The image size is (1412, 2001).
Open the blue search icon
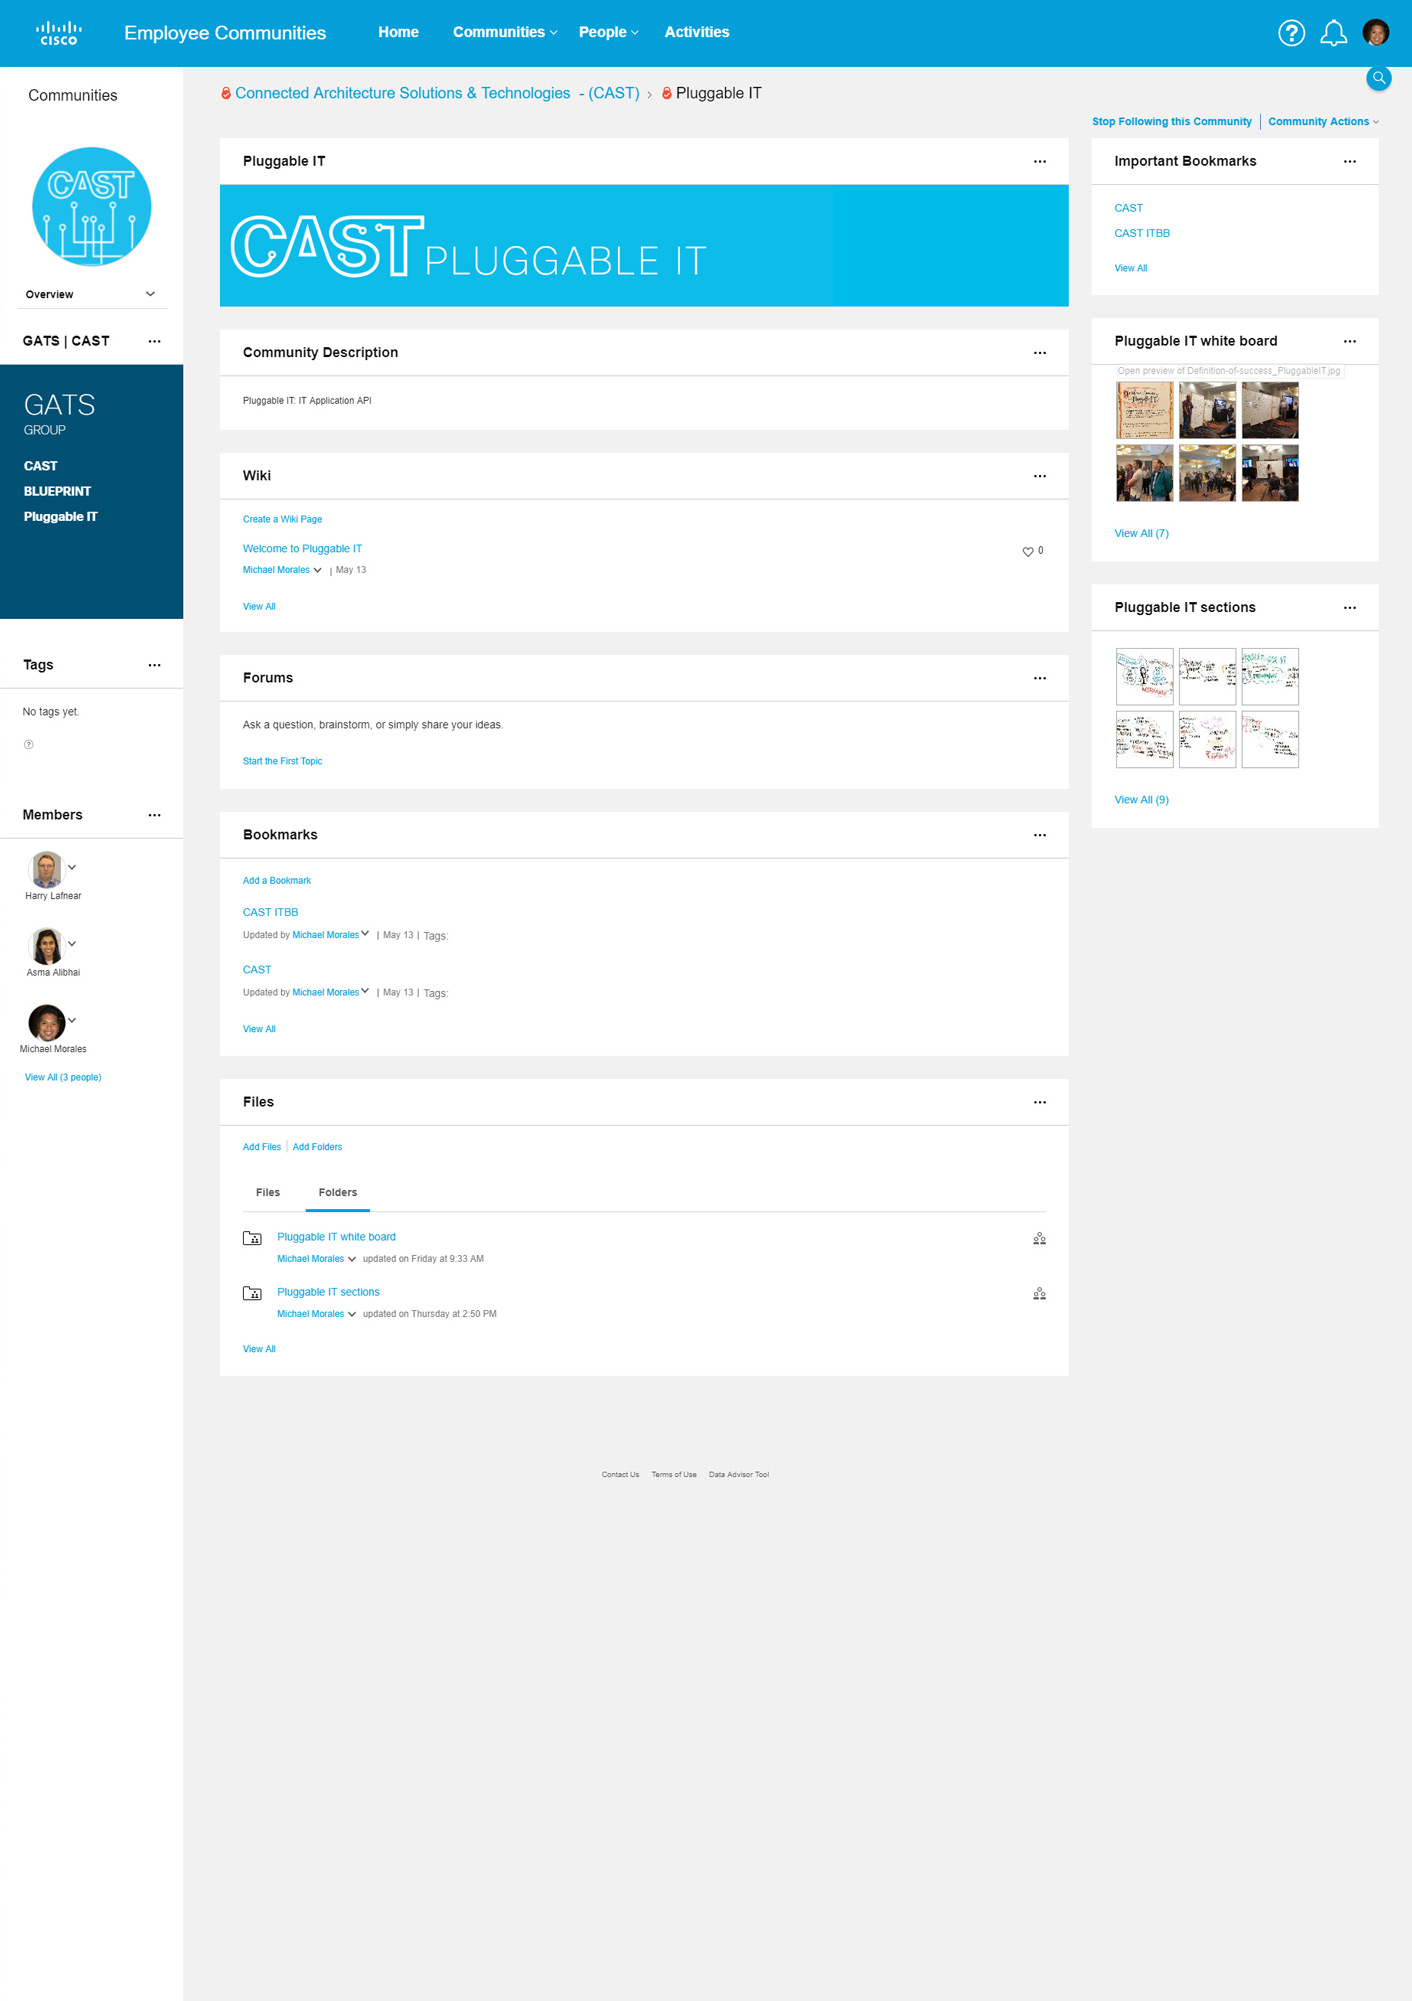coord(1378,78)
